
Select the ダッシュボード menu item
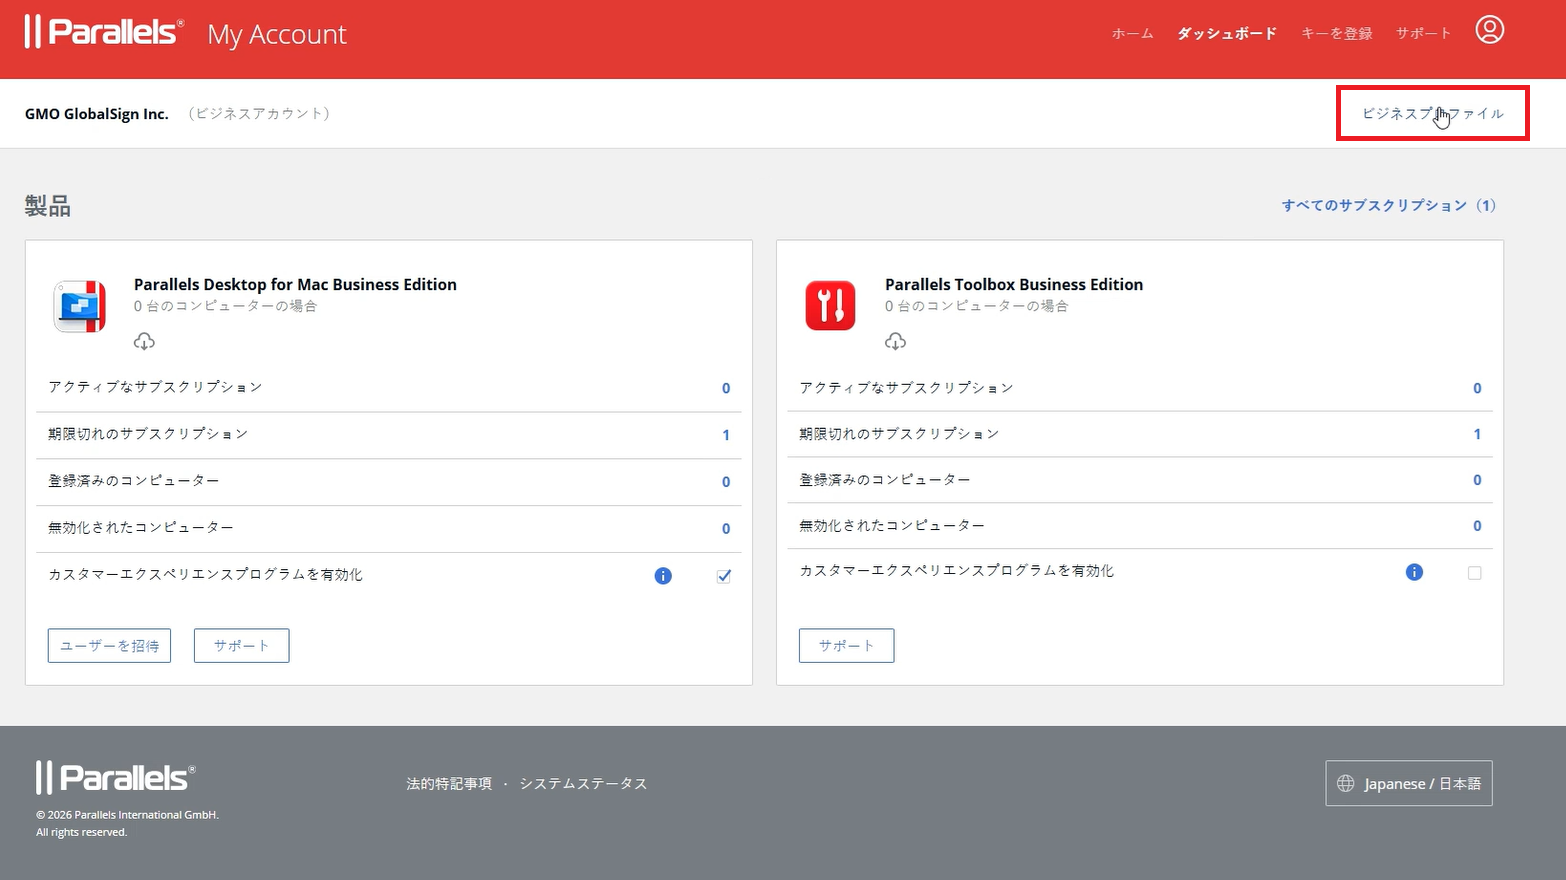pos(1227,34)
